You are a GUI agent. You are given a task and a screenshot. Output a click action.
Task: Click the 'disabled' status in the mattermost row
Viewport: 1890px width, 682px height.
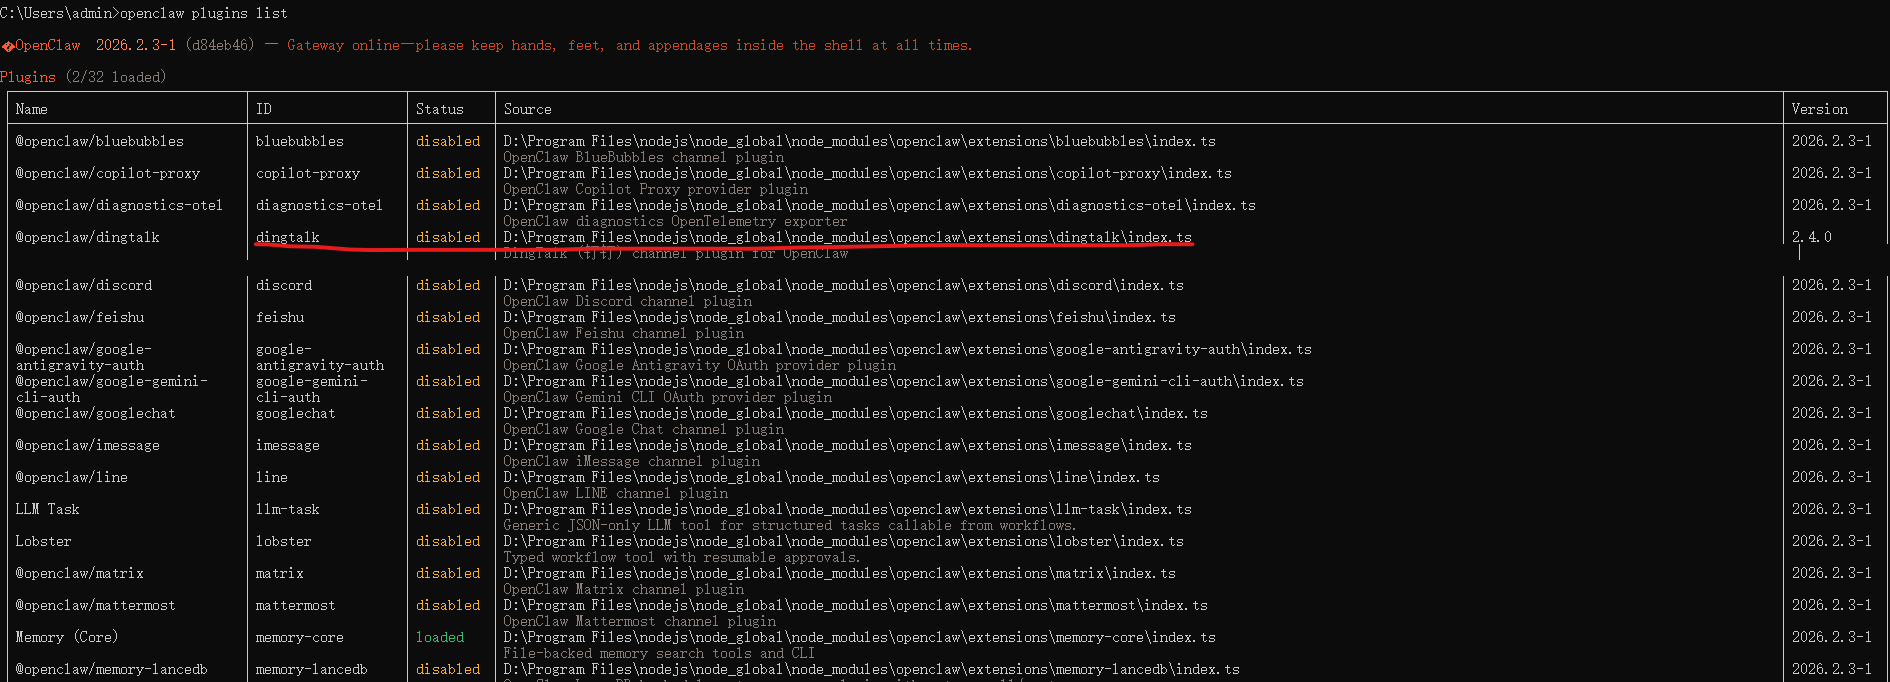click(448, 605)
